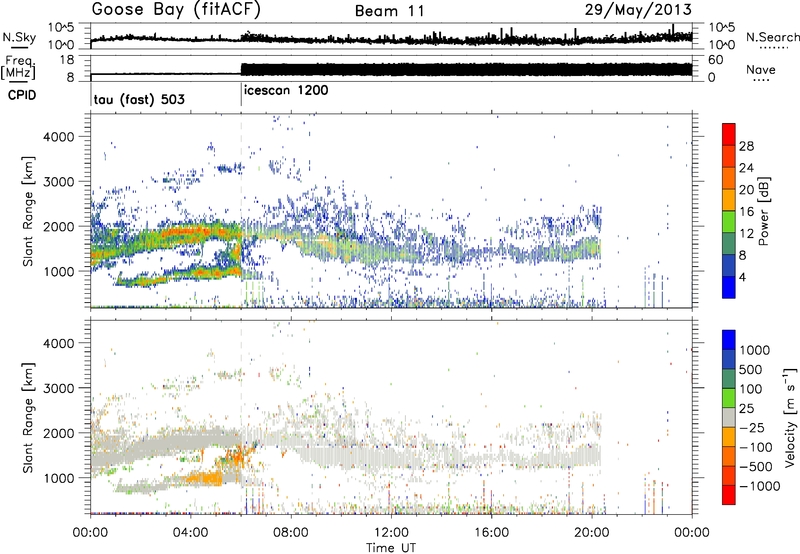The height and width of the screenshot is (554, 800).
Task: Click the "500" label on the velocity colorbar
Action: pos(753,369)
